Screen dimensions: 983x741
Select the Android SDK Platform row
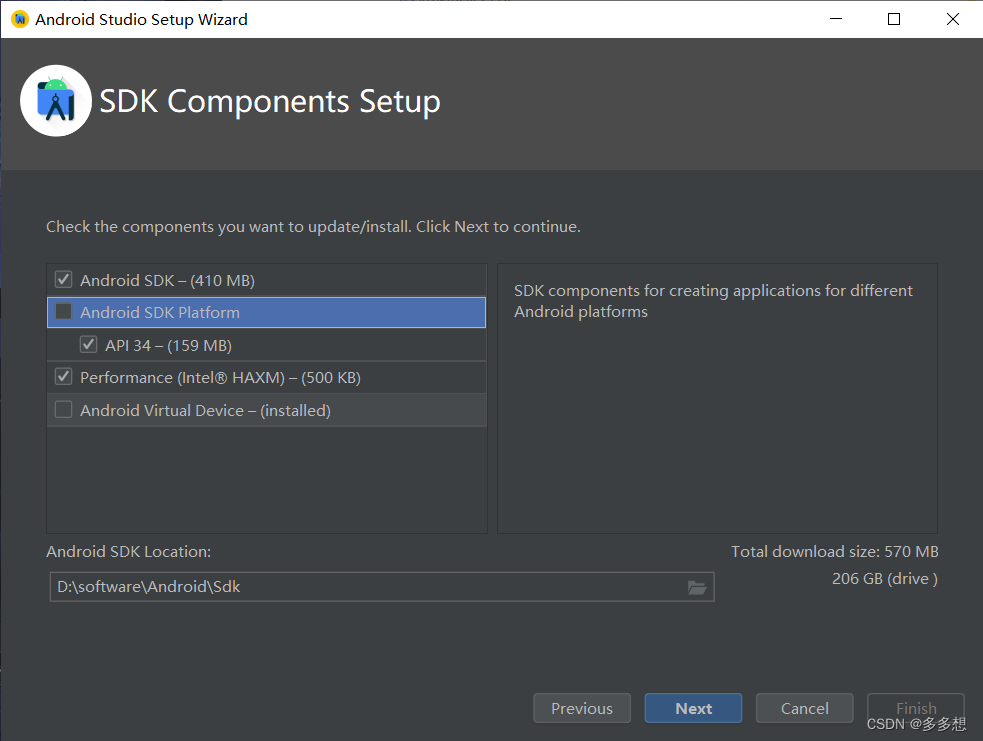(266, 312)
